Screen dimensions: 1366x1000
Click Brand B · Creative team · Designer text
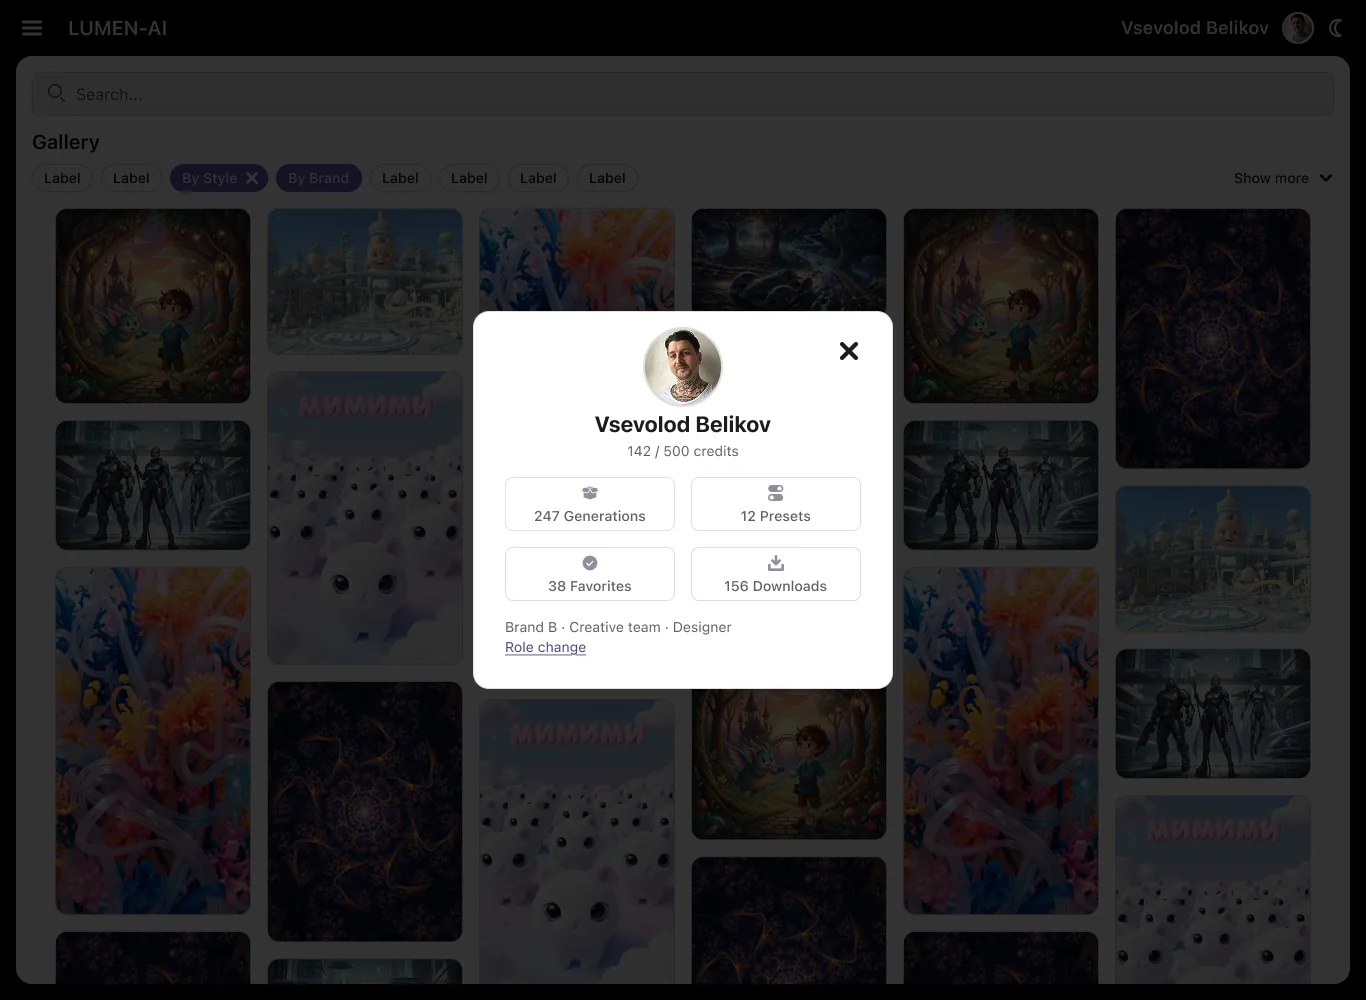pos(618,627)
